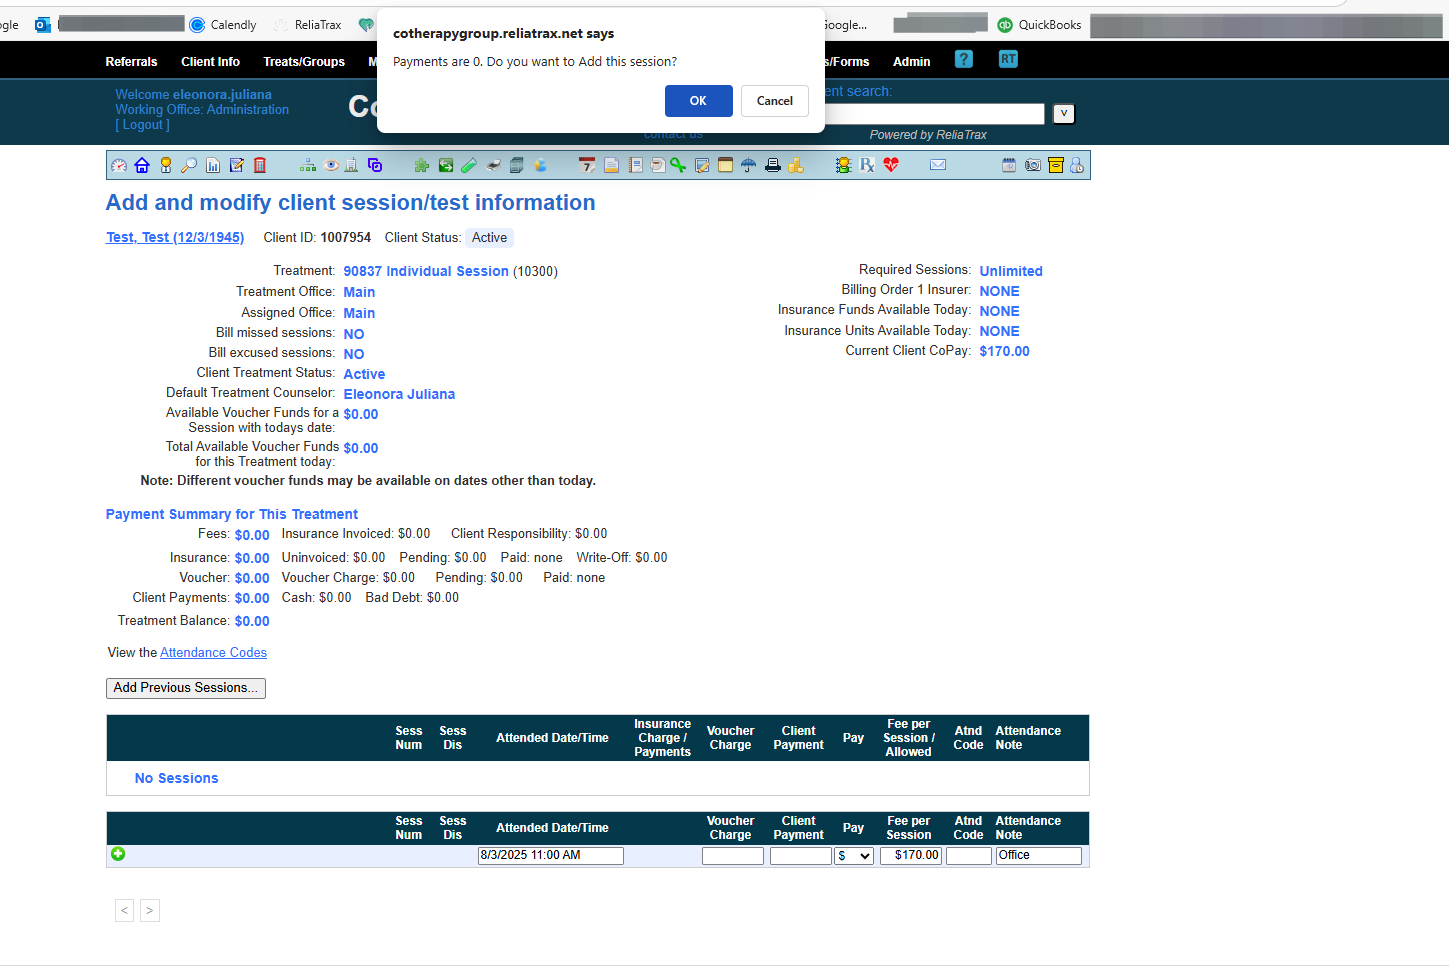
Task: Open the Referrals menu
Action: pyautogui.click(x=131, y=62)
